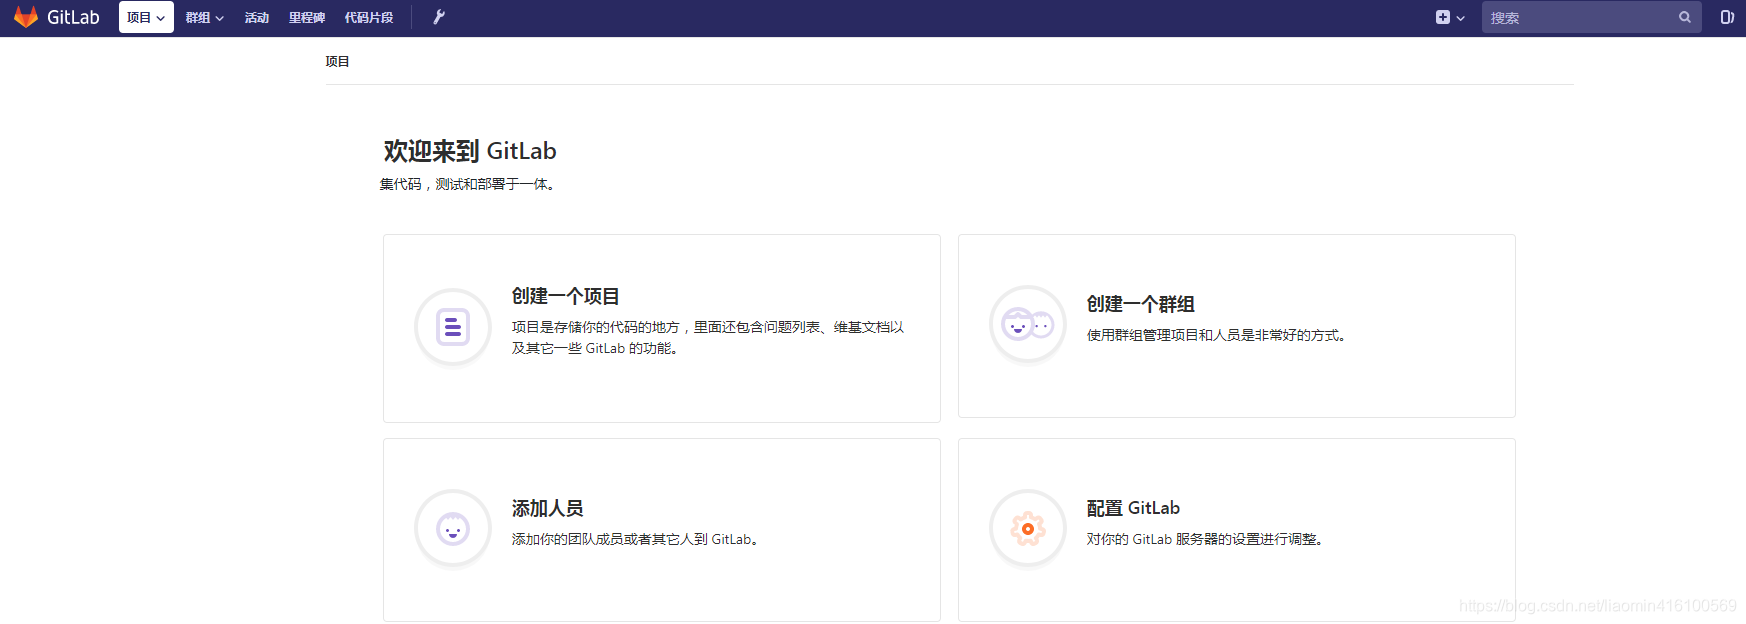Click the user face icon in the 添加人员 card

coord(452,528)
